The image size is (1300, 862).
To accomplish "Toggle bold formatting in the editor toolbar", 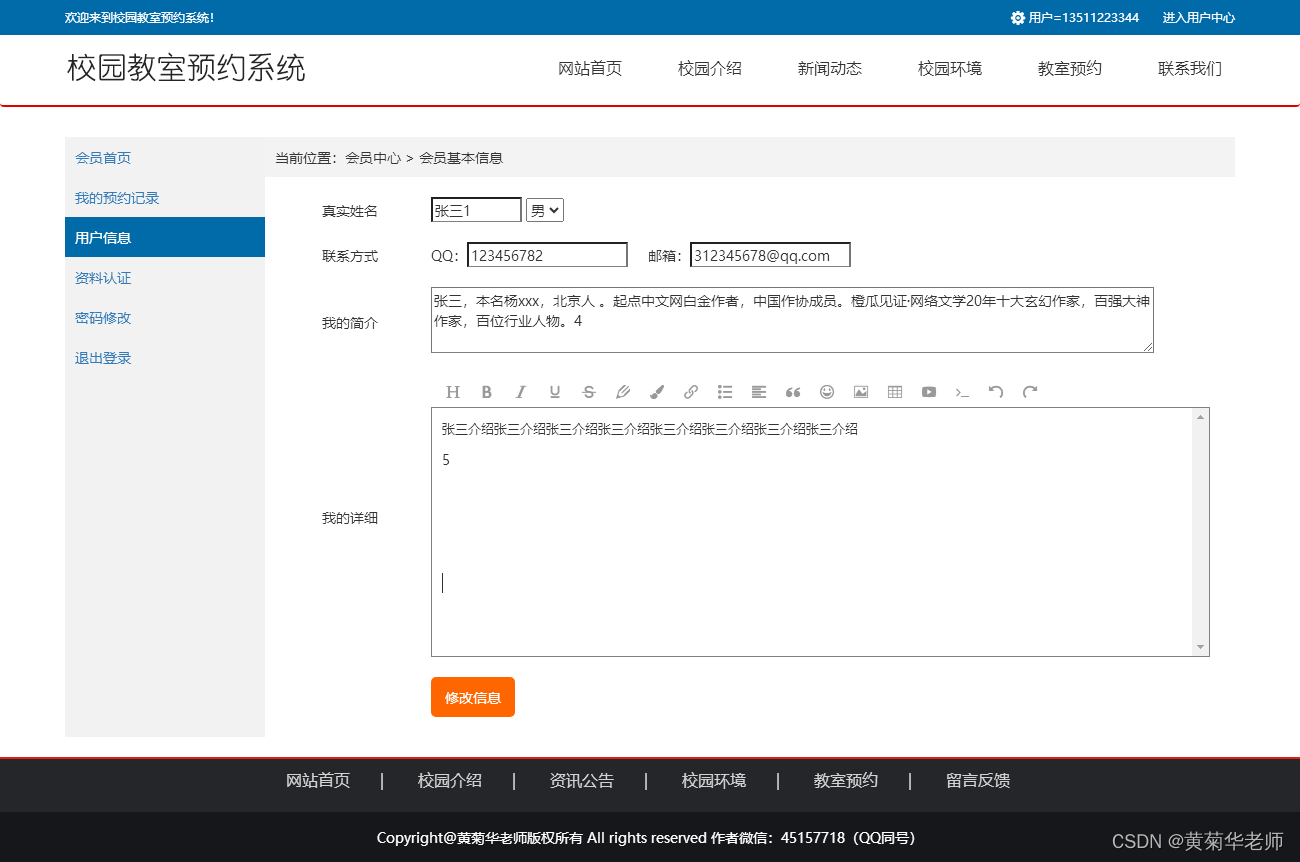I will (487, 391).
